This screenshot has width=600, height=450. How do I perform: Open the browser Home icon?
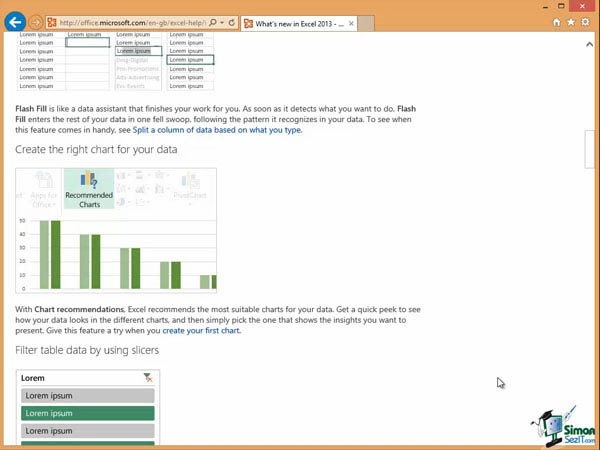tap(557, 22)
